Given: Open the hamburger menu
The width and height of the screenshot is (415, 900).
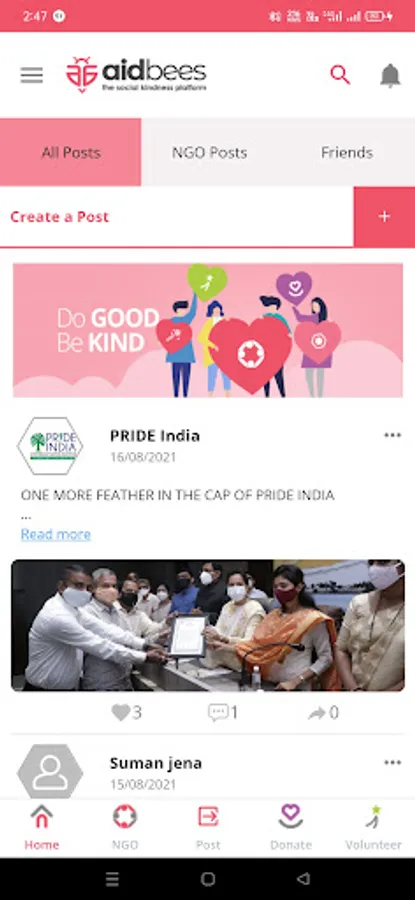Looking at the screenshot, I should [x=32, y=75].
